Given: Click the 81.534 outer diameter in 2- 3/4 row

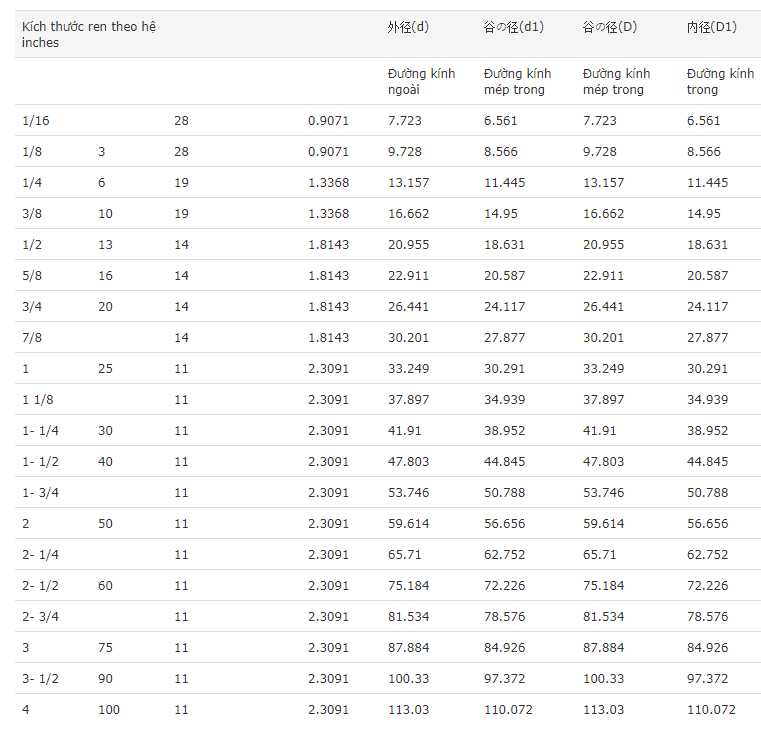Looking at the screenshot, I should point(408,616).
